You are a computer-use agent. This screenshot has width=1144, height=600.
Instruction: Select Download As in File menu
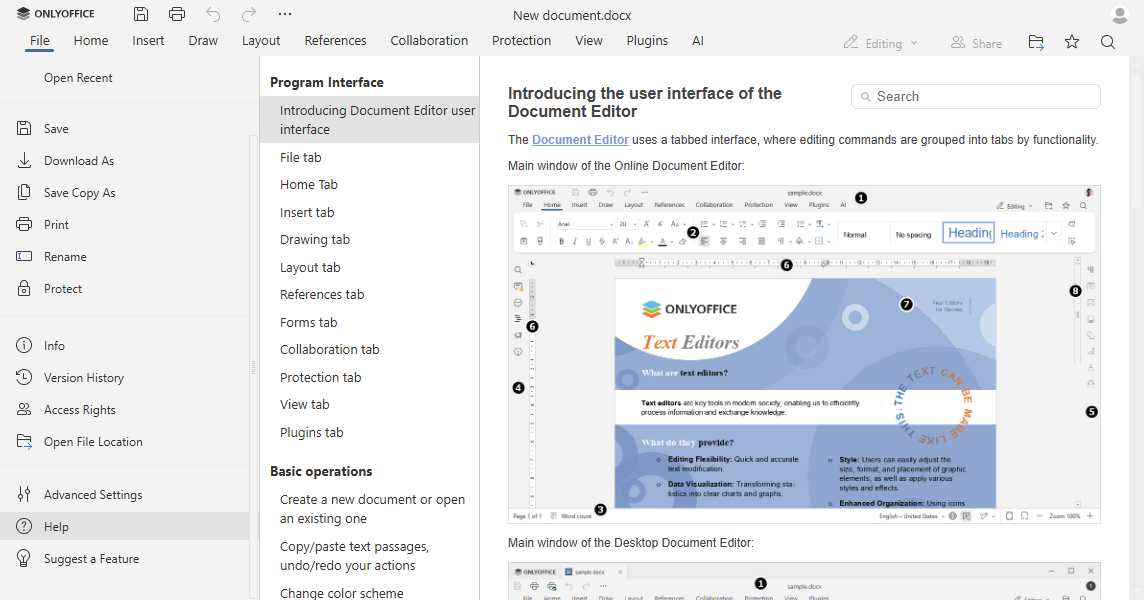pyautogui.click(x=79, y=161)
